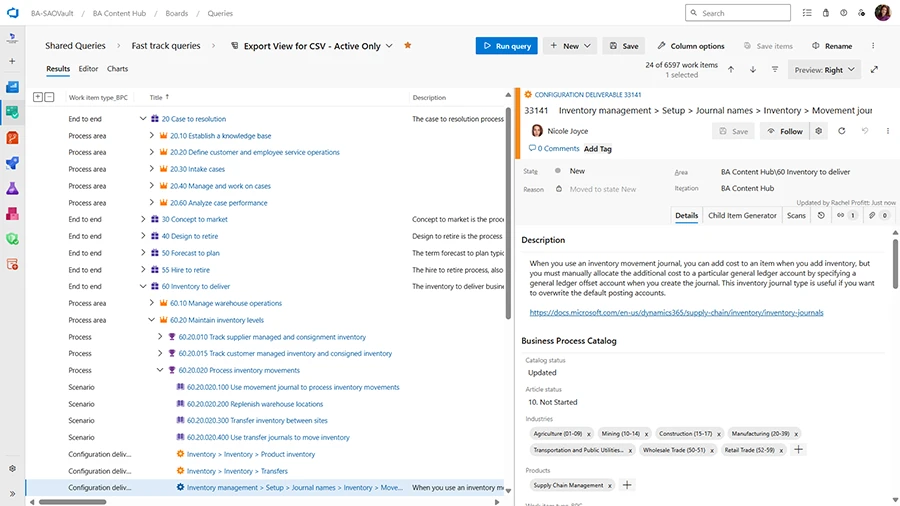Open Pipelines from the left sidebar
Image resolution: width=900 pixels, height=506 pixels.
point(12,163)
